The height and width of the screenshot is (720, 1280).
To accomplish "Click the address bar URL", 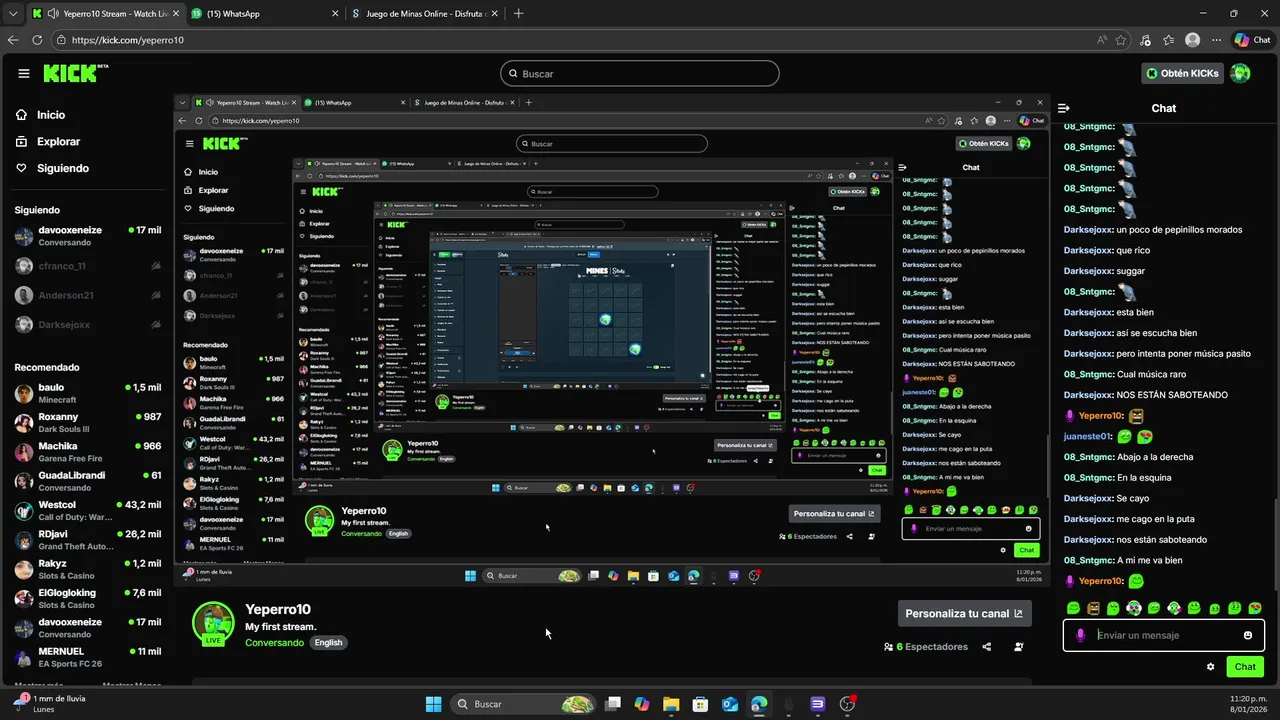I will pos(128,40).
